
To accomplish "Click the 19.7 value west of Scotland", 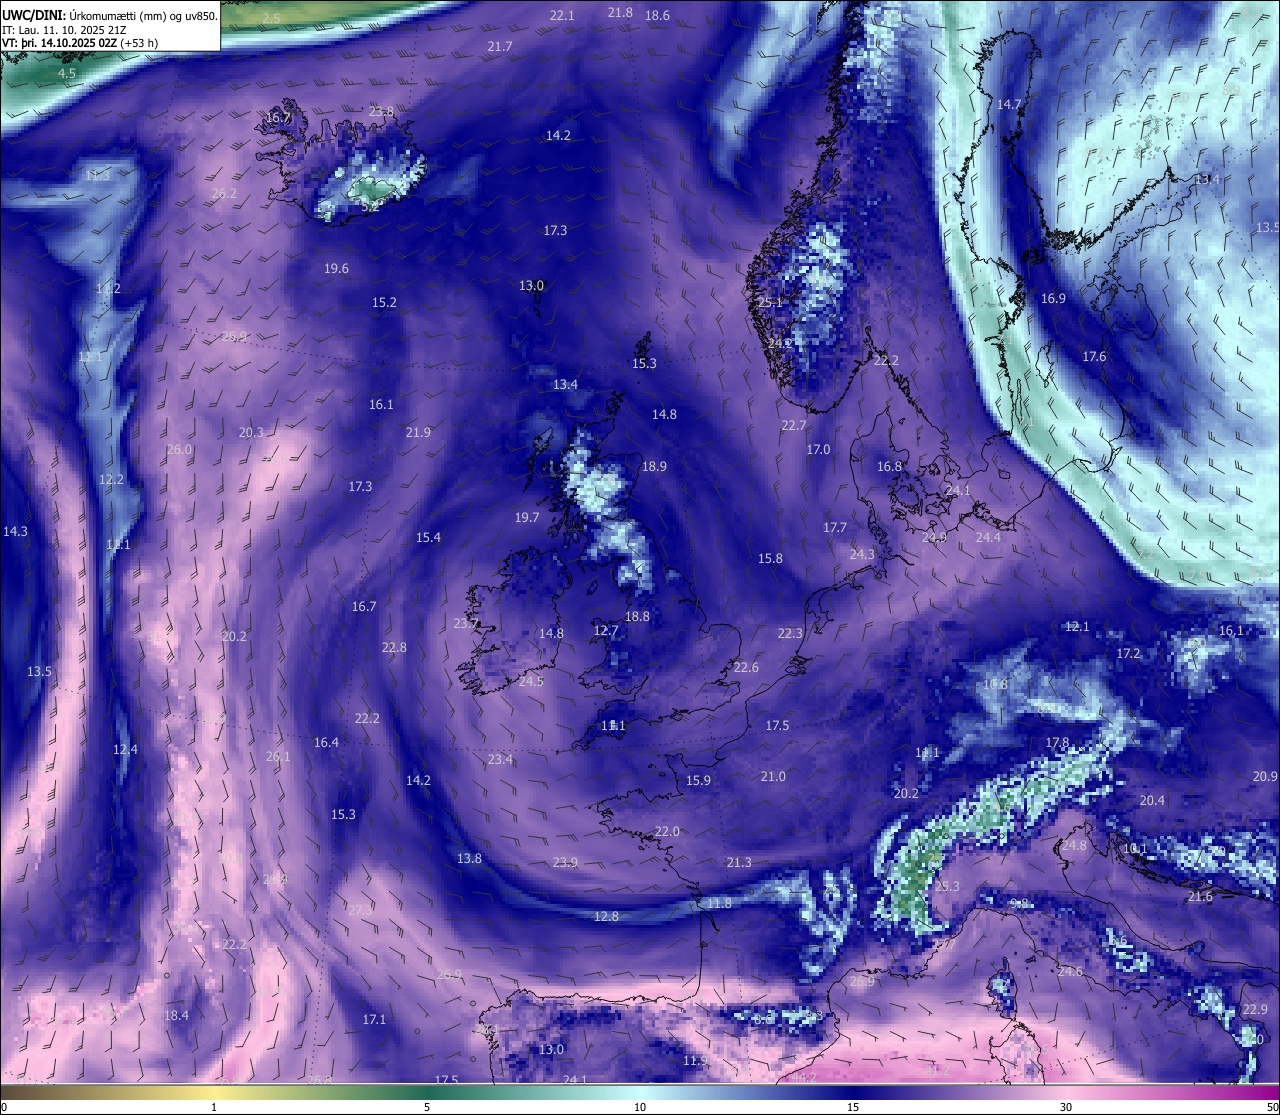I will (527, 517).
